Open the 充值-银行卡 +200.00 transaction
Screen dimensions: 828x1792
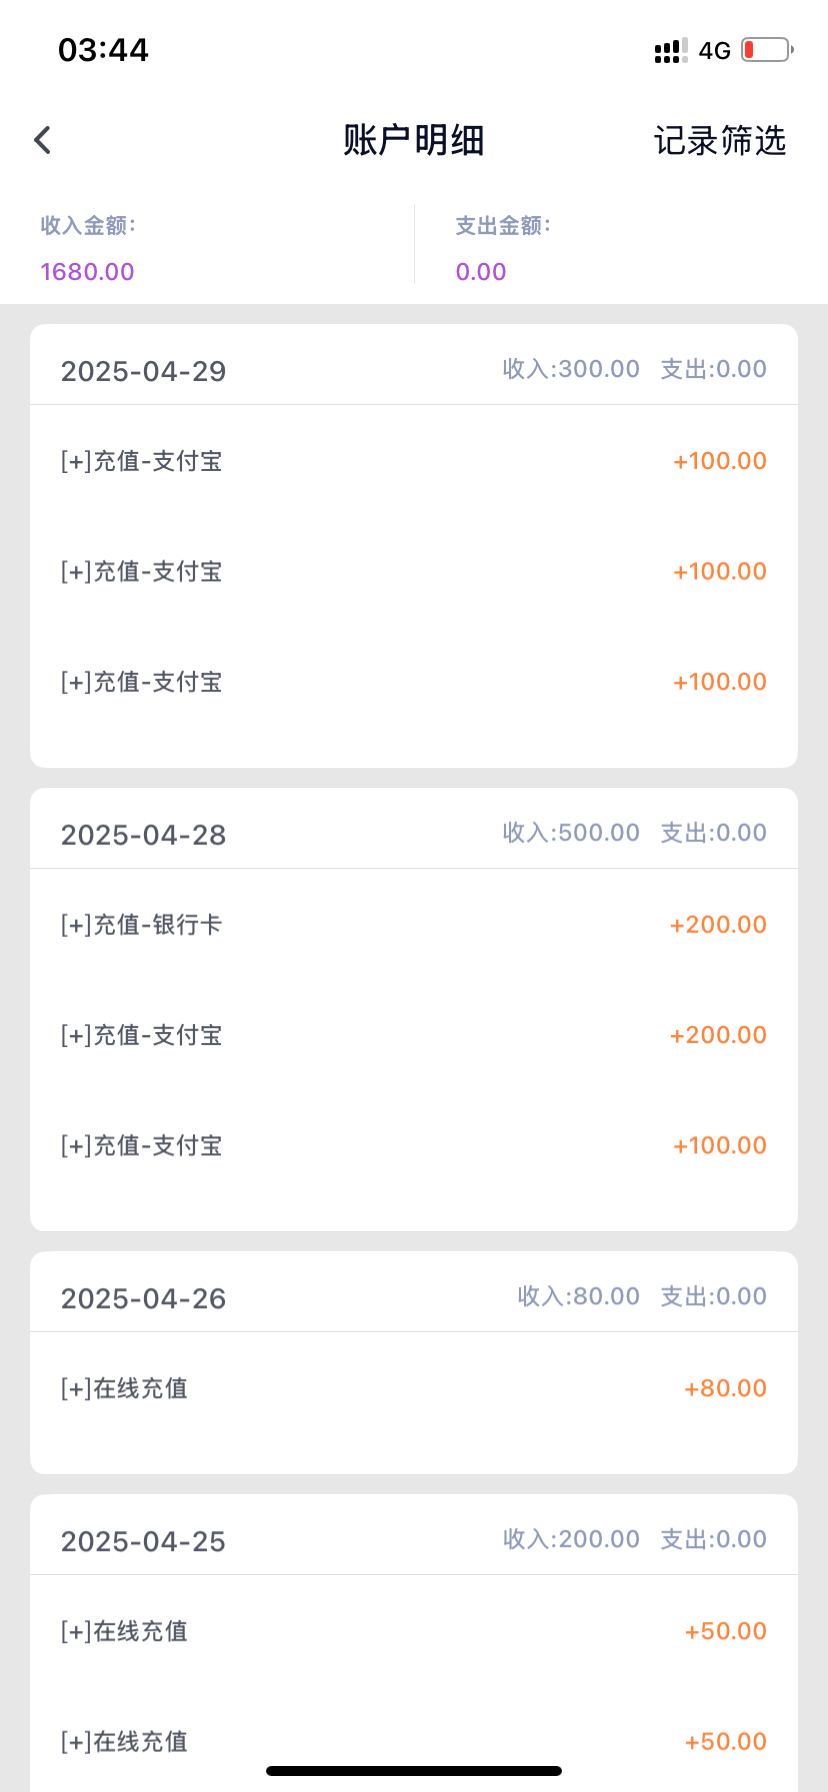pyautogui.click(x=413, y=925)
